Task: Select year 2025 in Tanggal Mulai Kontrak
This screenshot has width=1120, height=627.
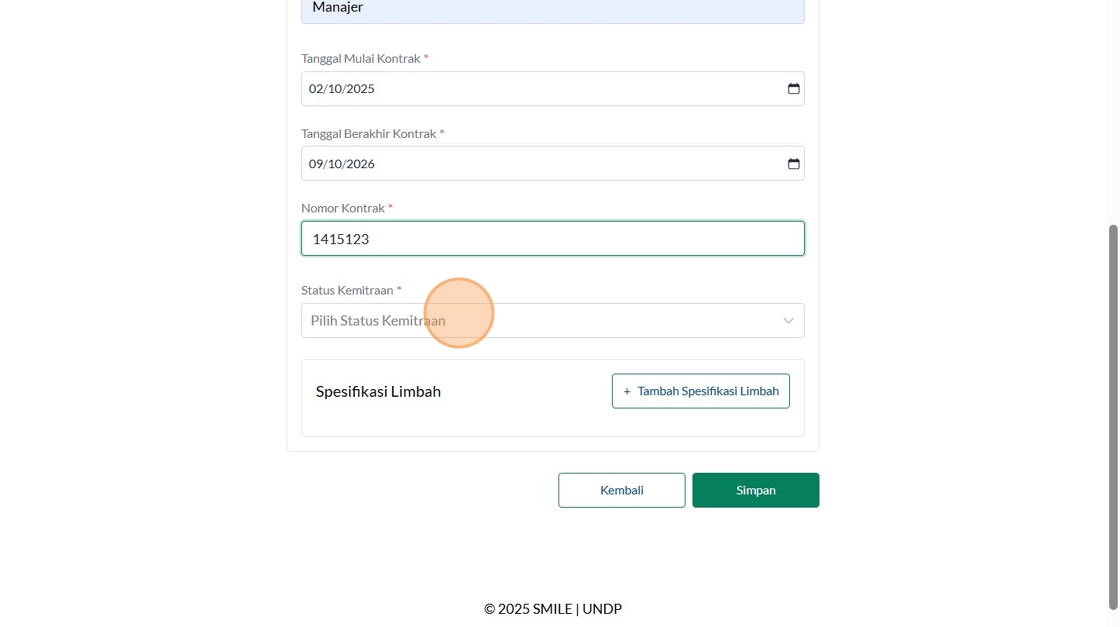Action: (360, 89)
